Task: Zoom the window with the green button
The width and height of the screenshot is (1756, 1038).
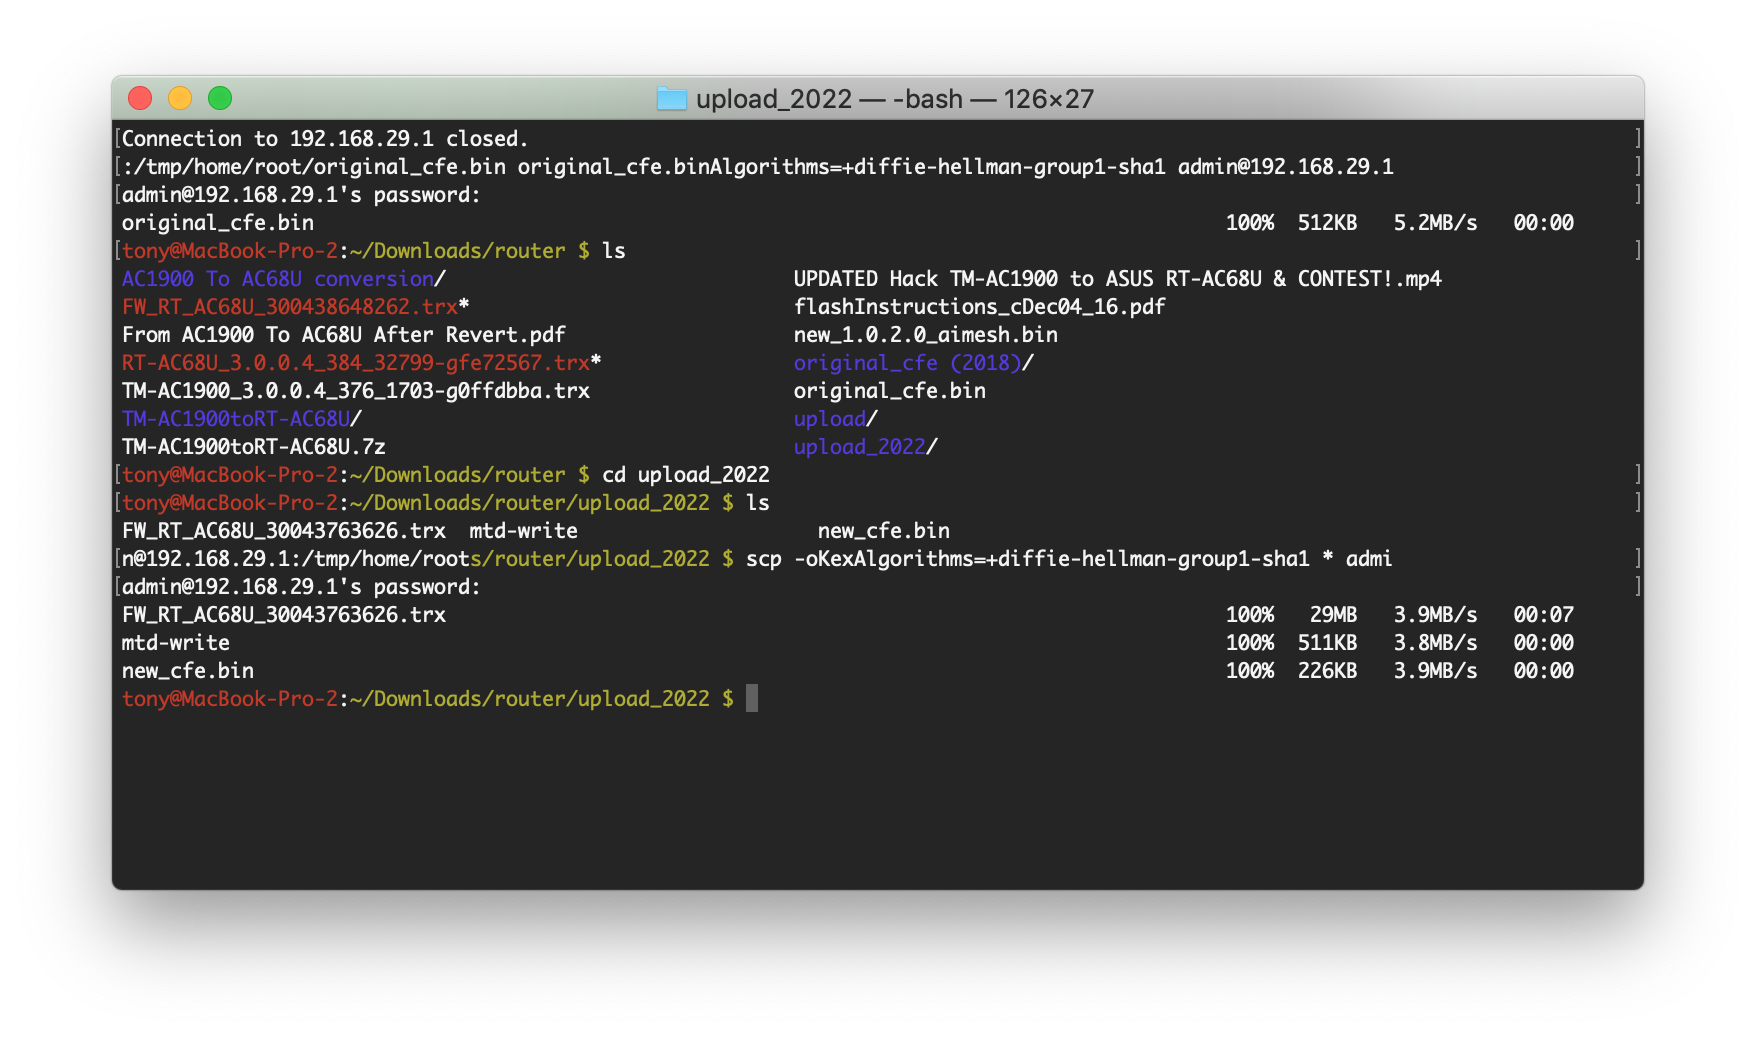Action: click(x=220, y=98)
